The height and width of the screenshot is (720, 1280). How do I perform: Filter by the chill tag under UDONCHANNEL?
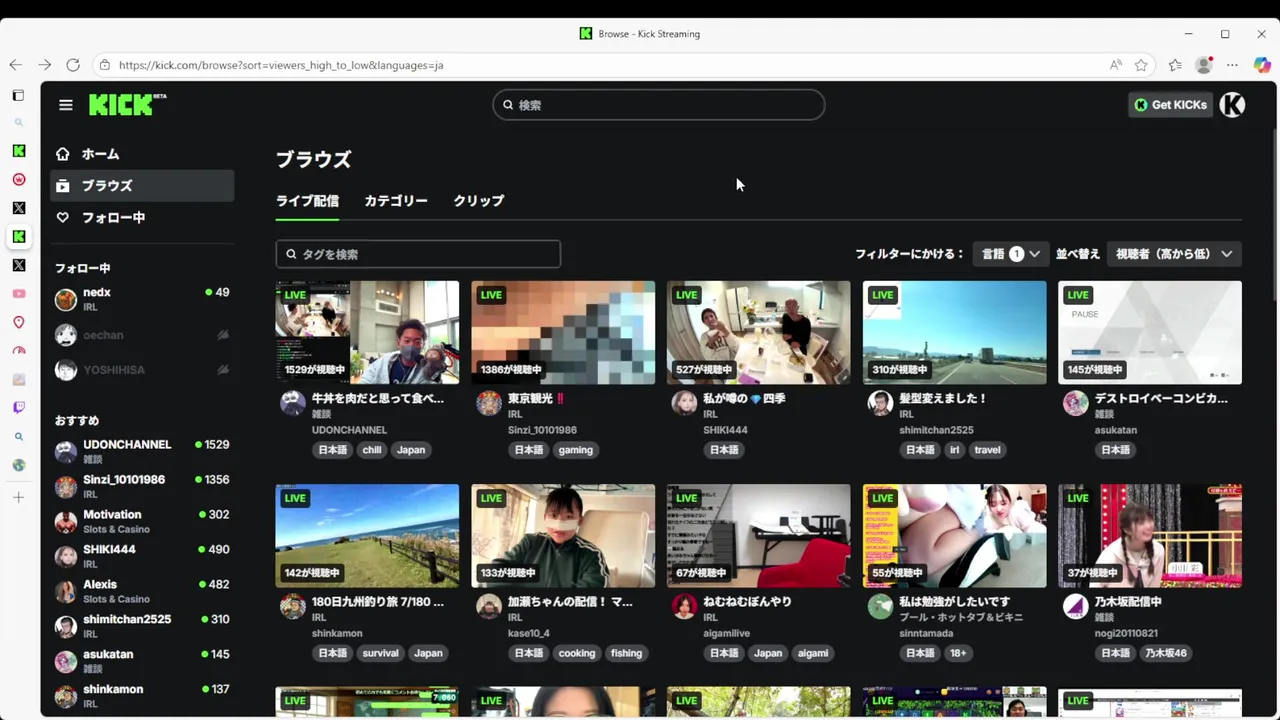(372, 450)
